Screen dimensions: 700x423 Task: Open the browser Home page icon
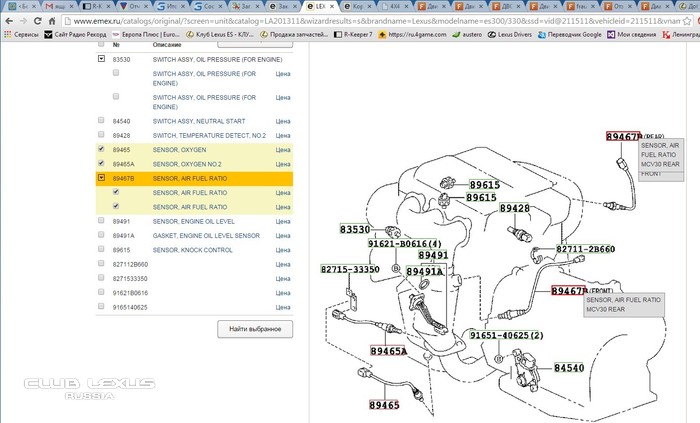click(52, 21)
